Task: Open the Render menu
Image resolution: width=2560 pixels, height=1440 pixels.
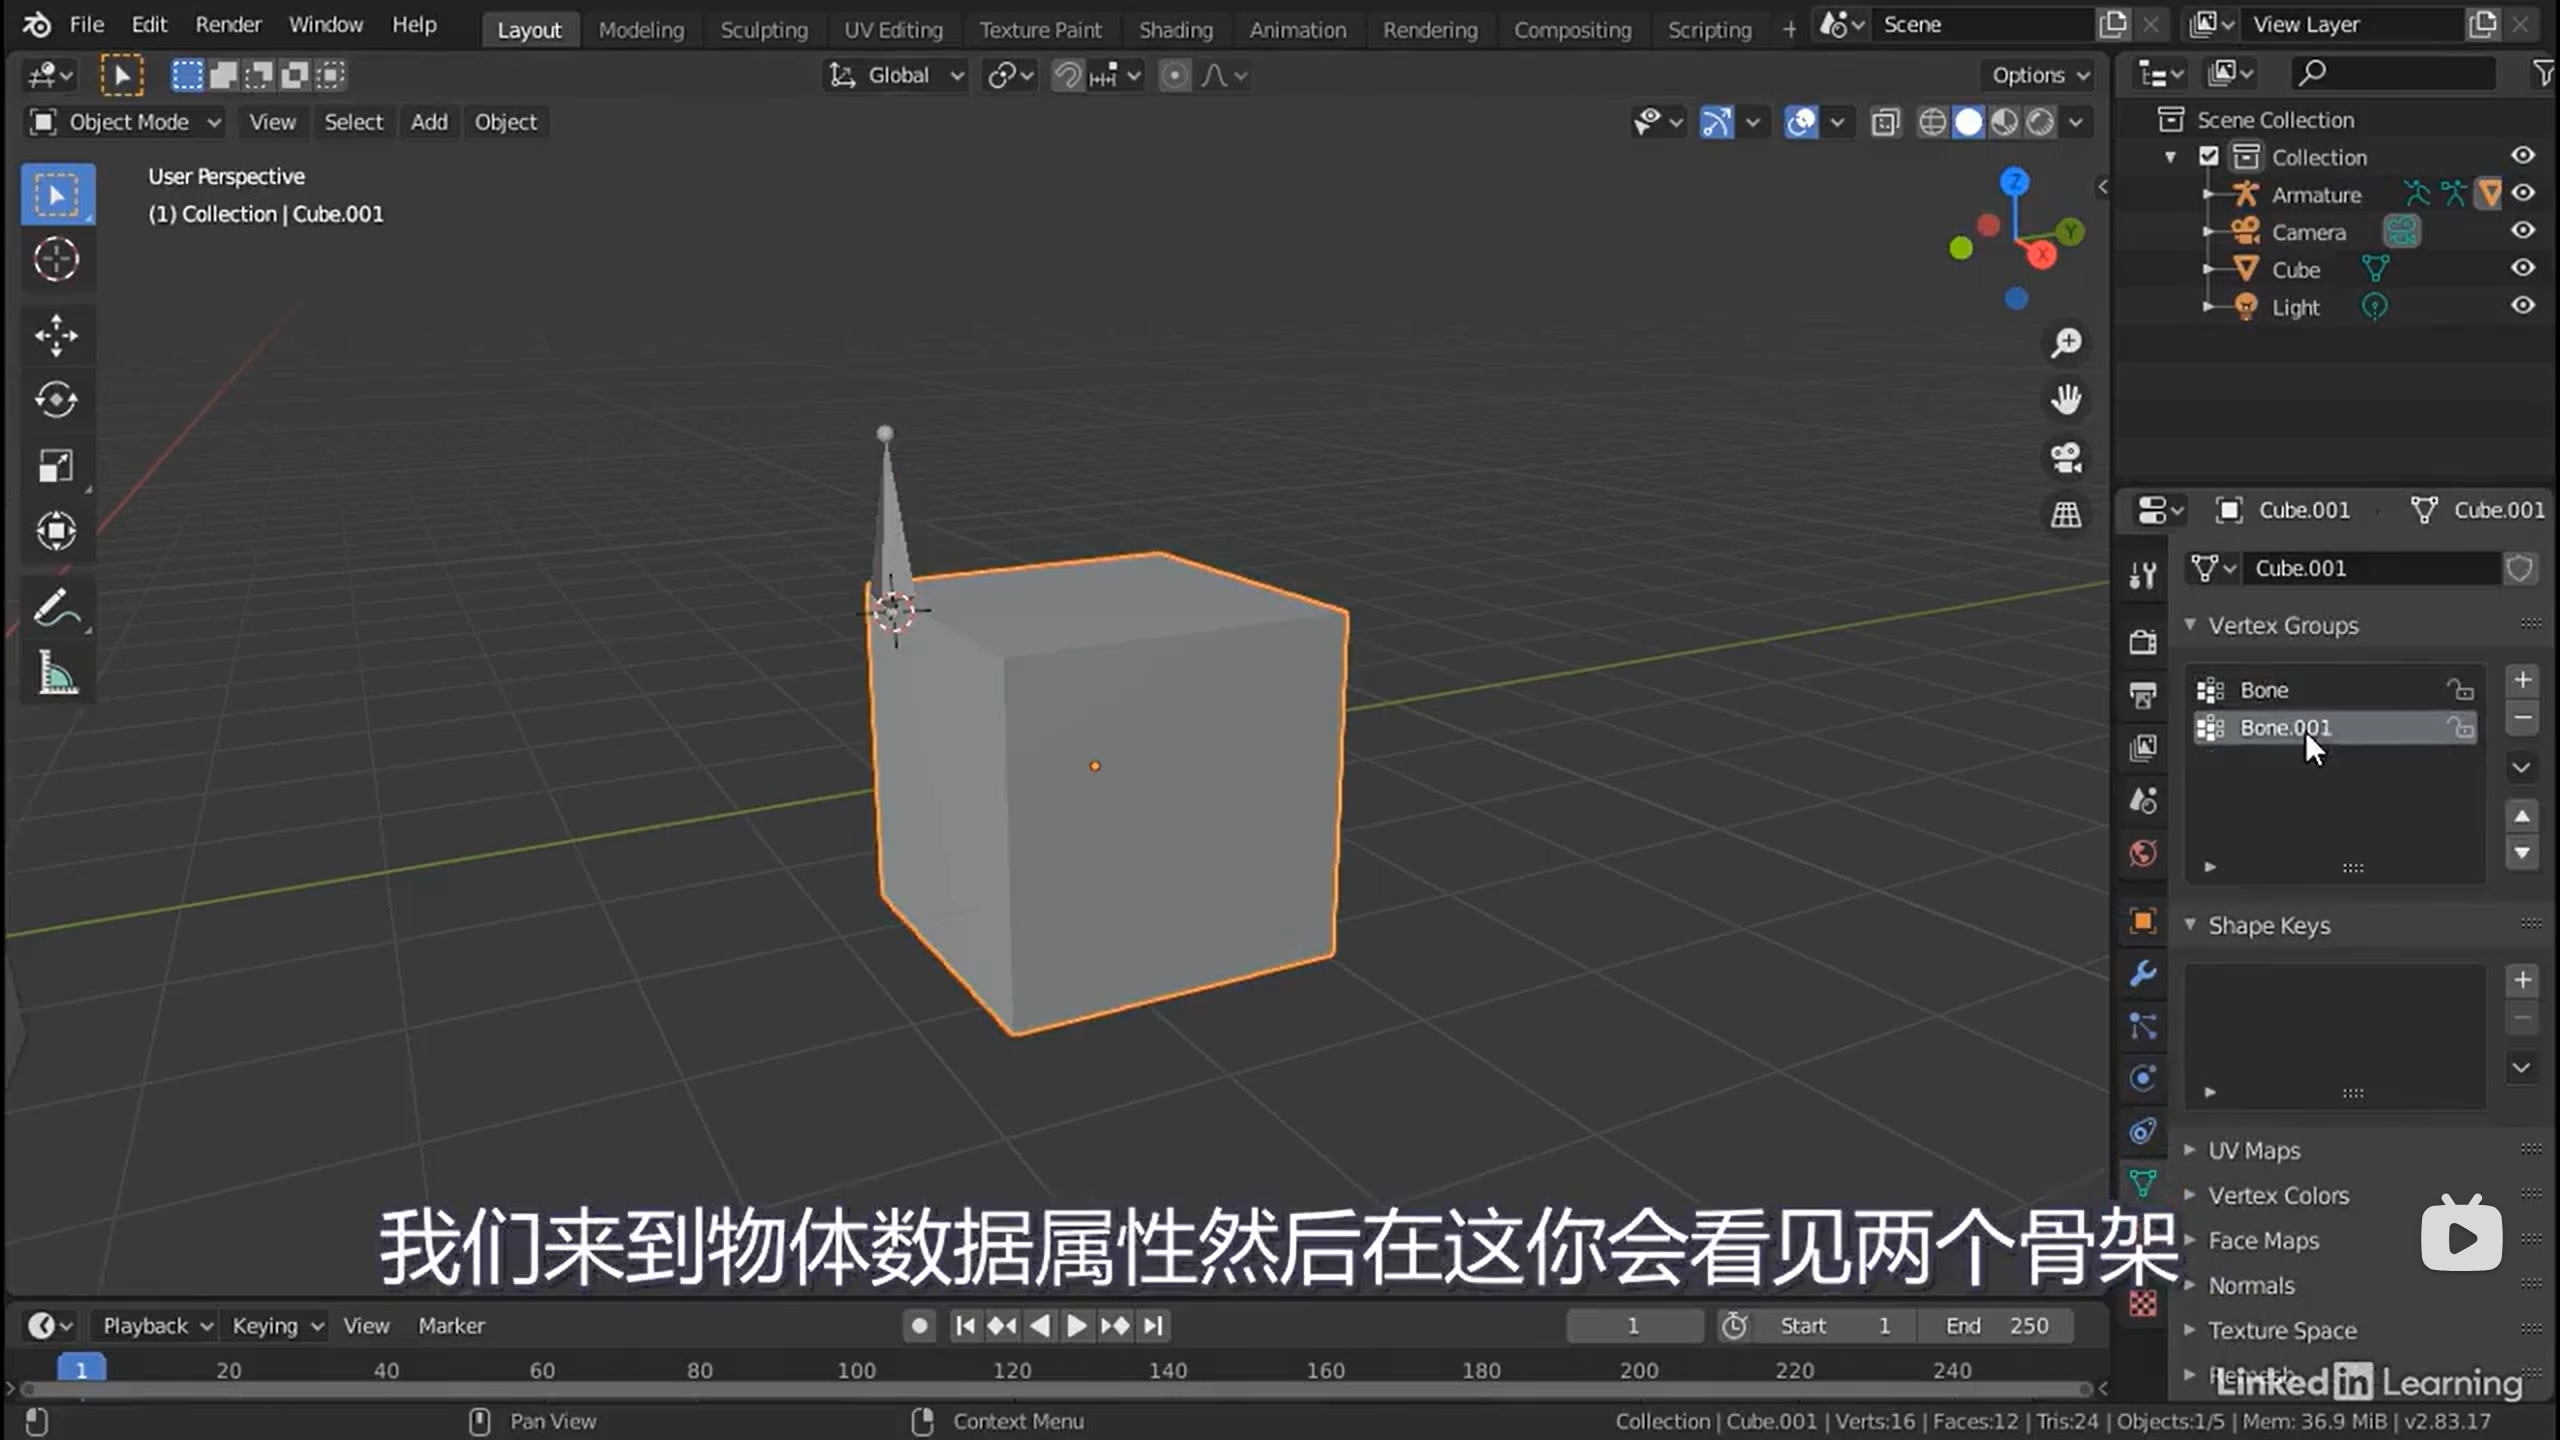Action: tap(228, 25)
